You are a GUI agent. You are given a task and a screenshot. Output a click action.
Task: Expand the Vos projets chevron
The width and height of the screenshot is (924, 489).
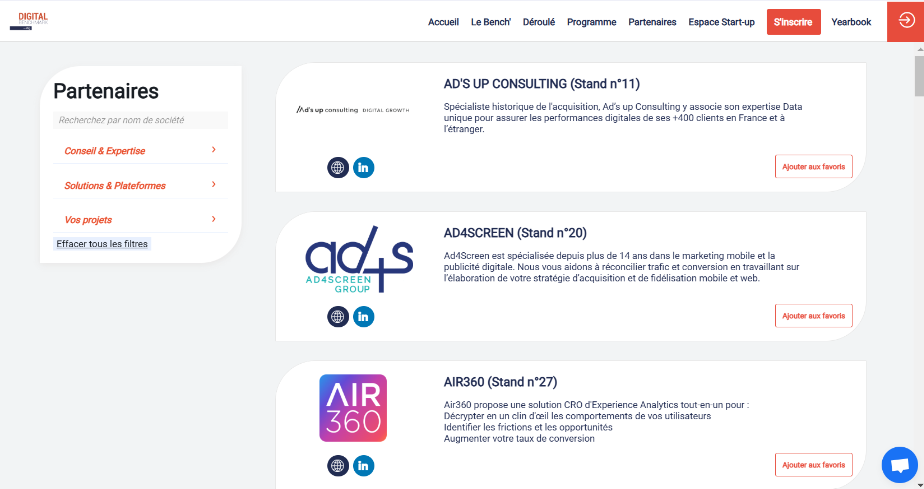(213, 219)
